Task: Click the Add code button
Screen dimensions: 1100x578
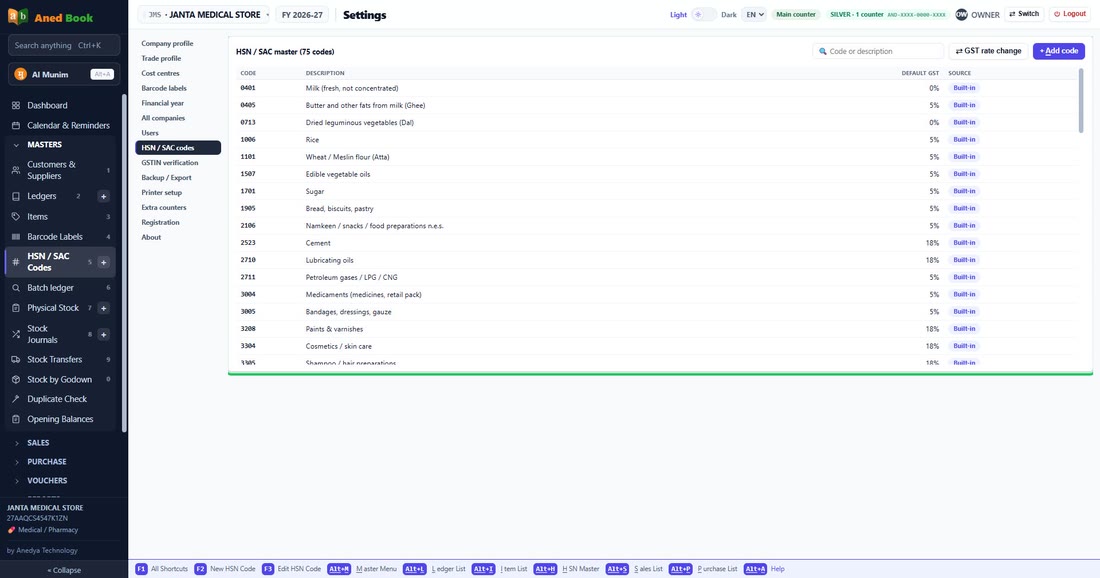Action: click(1059, 51)
